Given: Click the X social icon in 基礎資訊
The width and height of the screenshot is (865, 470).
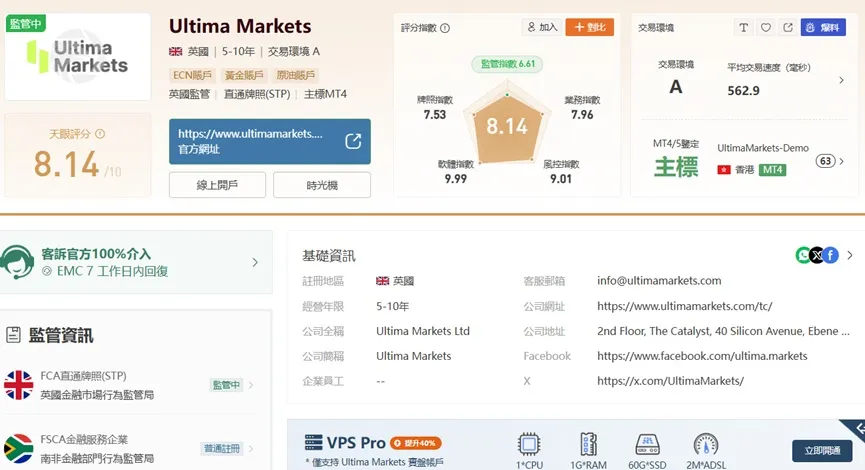Looking at the screenshot, I should 817,255.
